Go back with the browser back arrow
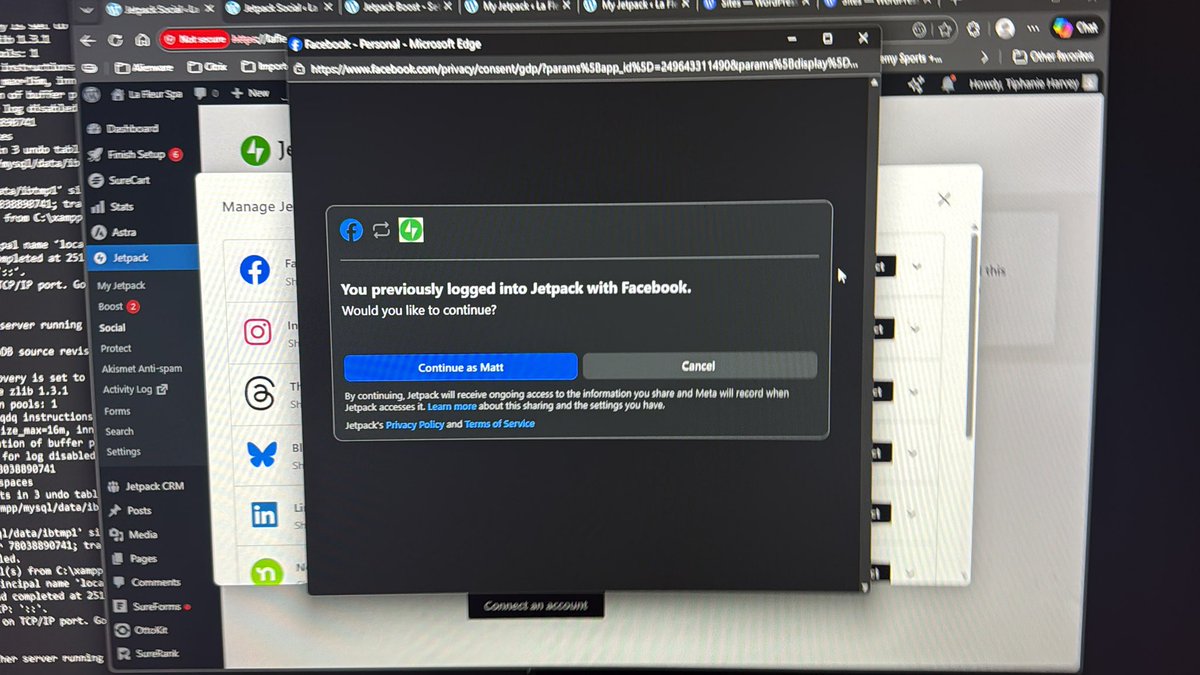This screenshot has width=1200, height=675. 89,40
